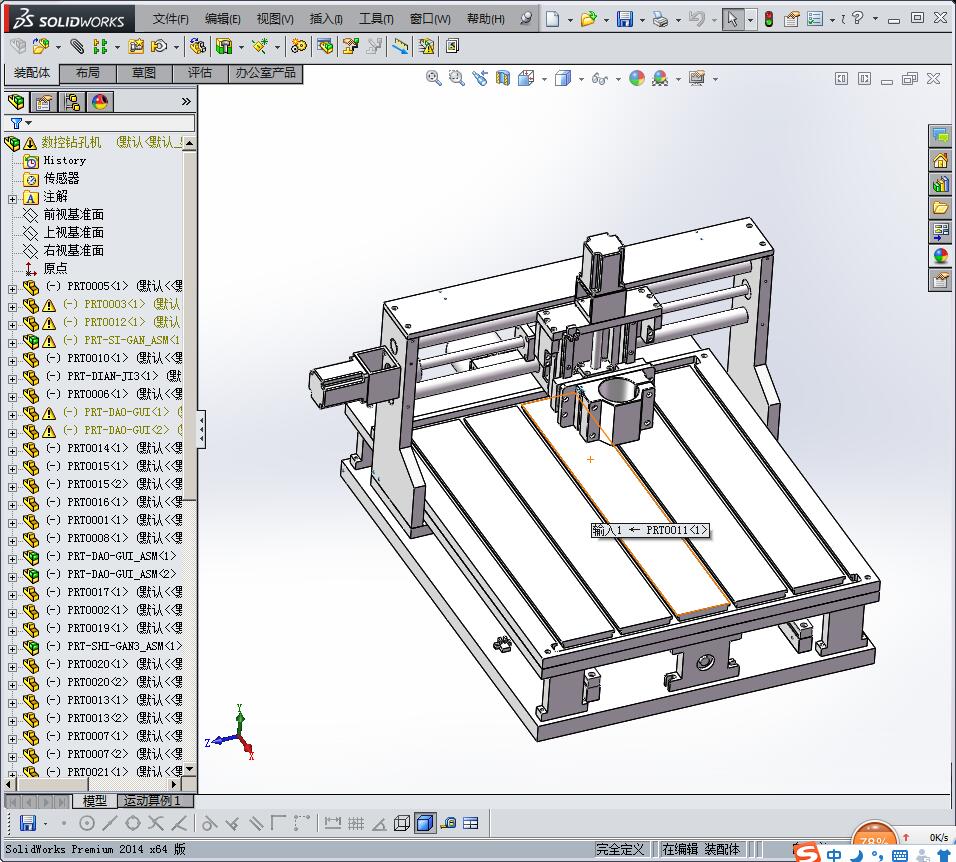The image size is (956, 862).
Task: Open the feature tree filter dropdown
Action: click(20, 123)
